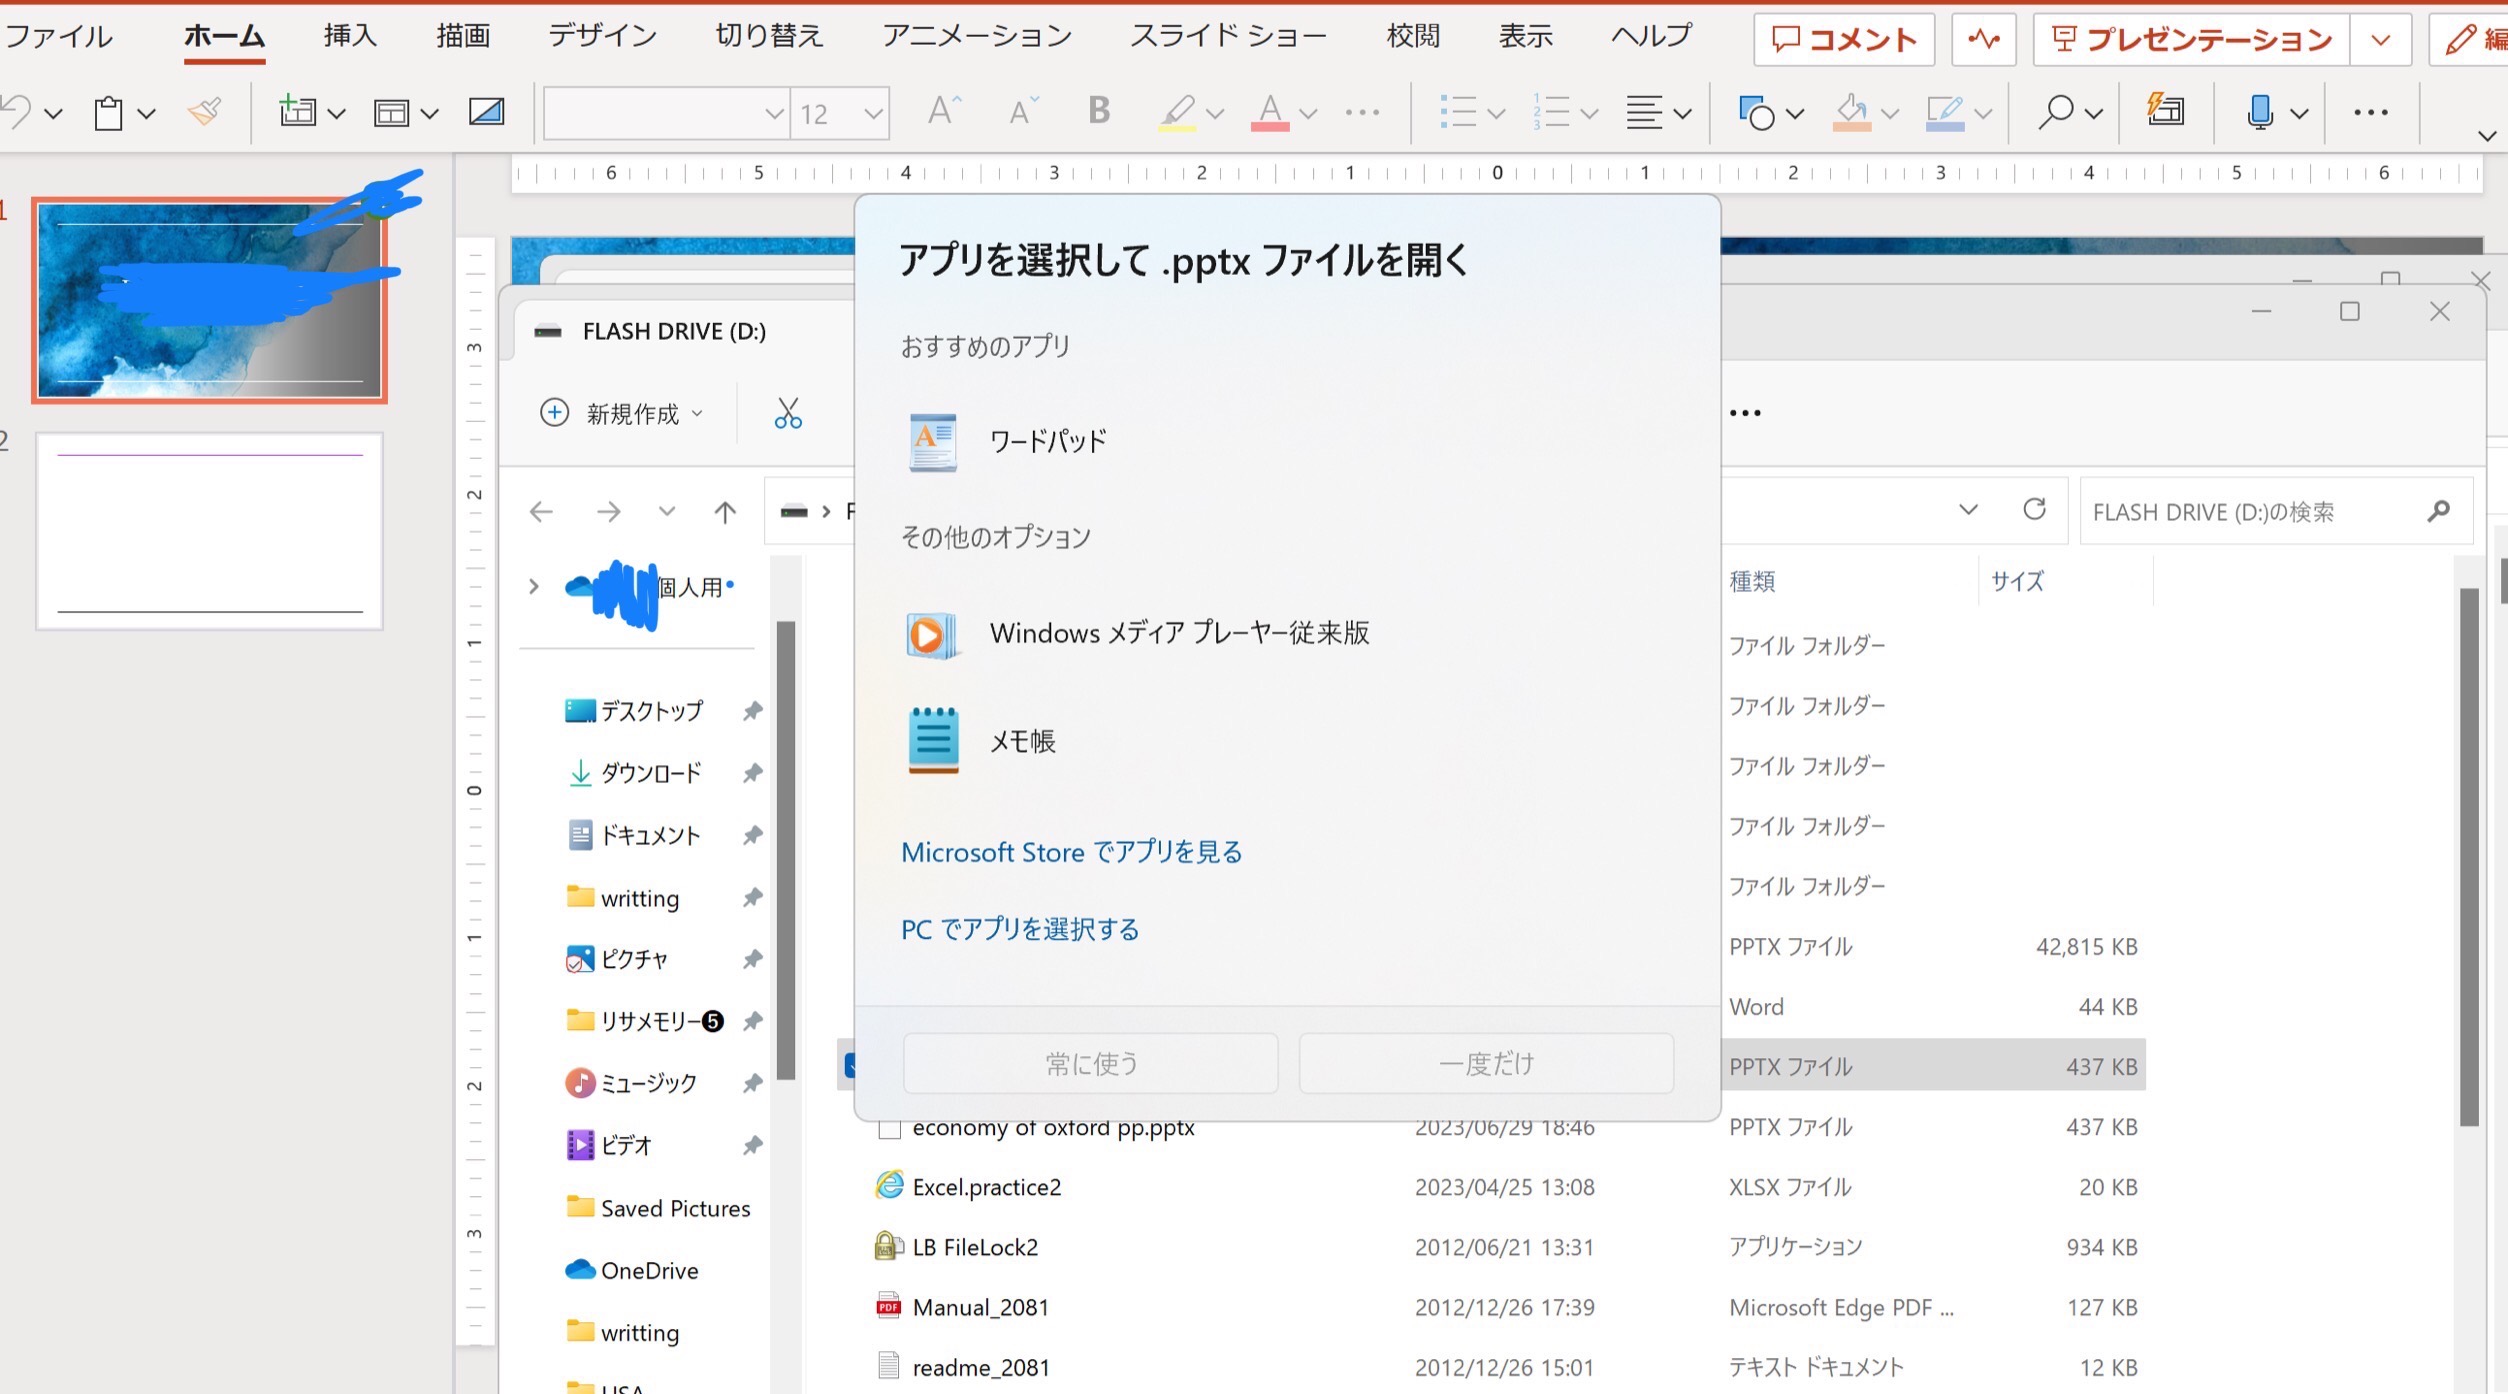
Task: Open the font size dropdown
Action: coord(873,114)
